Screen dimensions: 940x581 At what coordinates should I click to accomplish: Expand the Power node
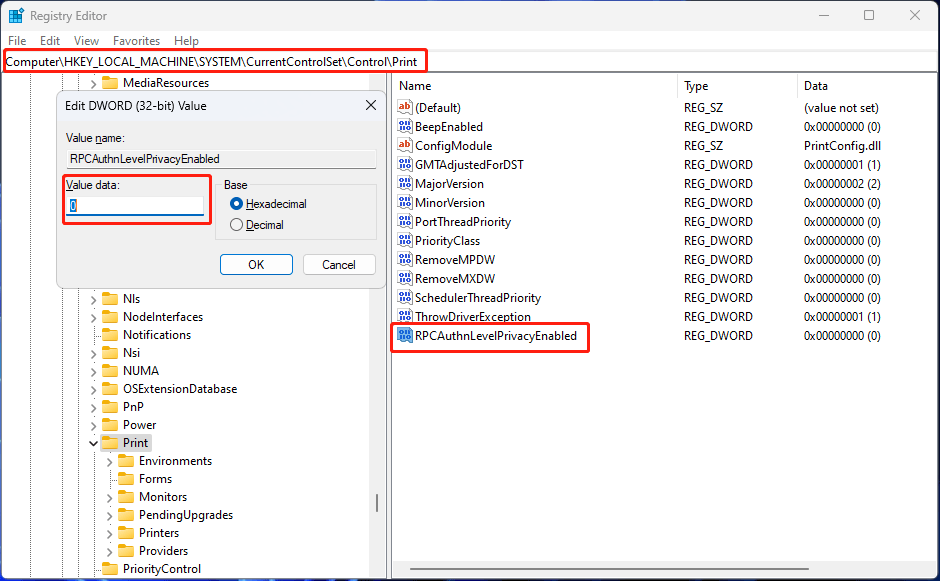[92, 424]
